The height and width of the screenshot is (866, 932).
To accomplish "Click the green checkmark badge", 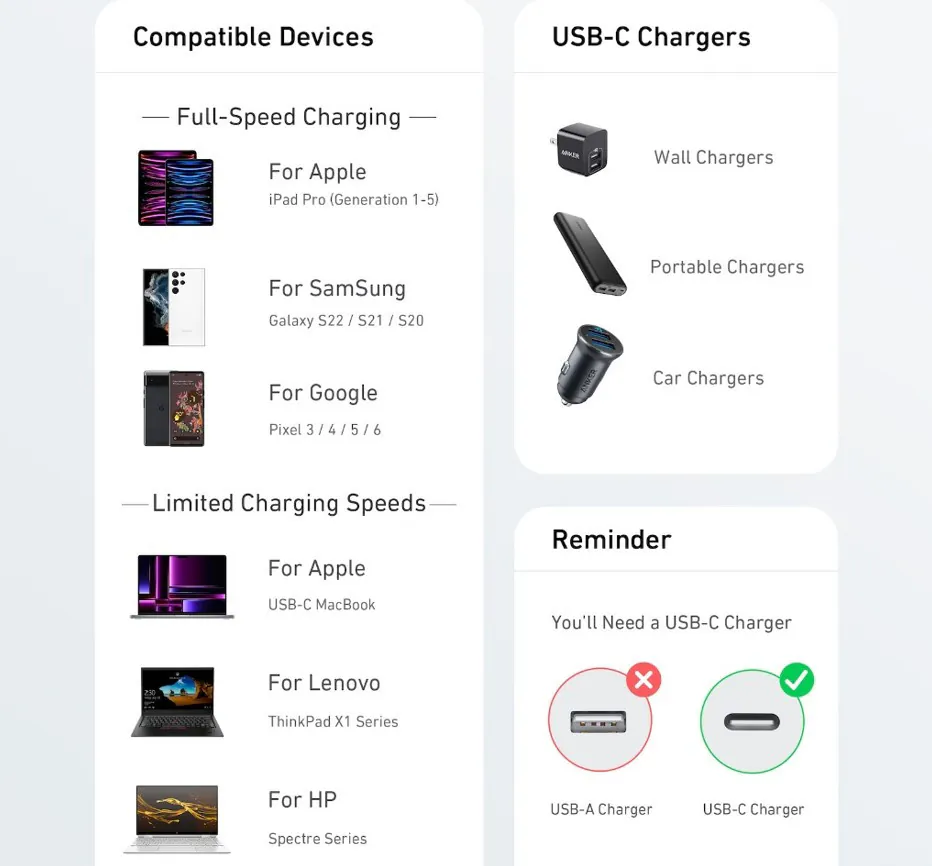I will coord(796,679).
